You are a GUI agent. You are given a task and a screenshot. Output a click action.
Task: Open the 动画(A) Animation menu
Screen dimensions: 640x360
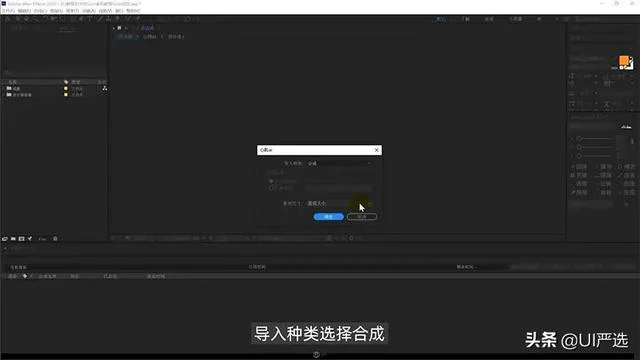click(89, 11)
